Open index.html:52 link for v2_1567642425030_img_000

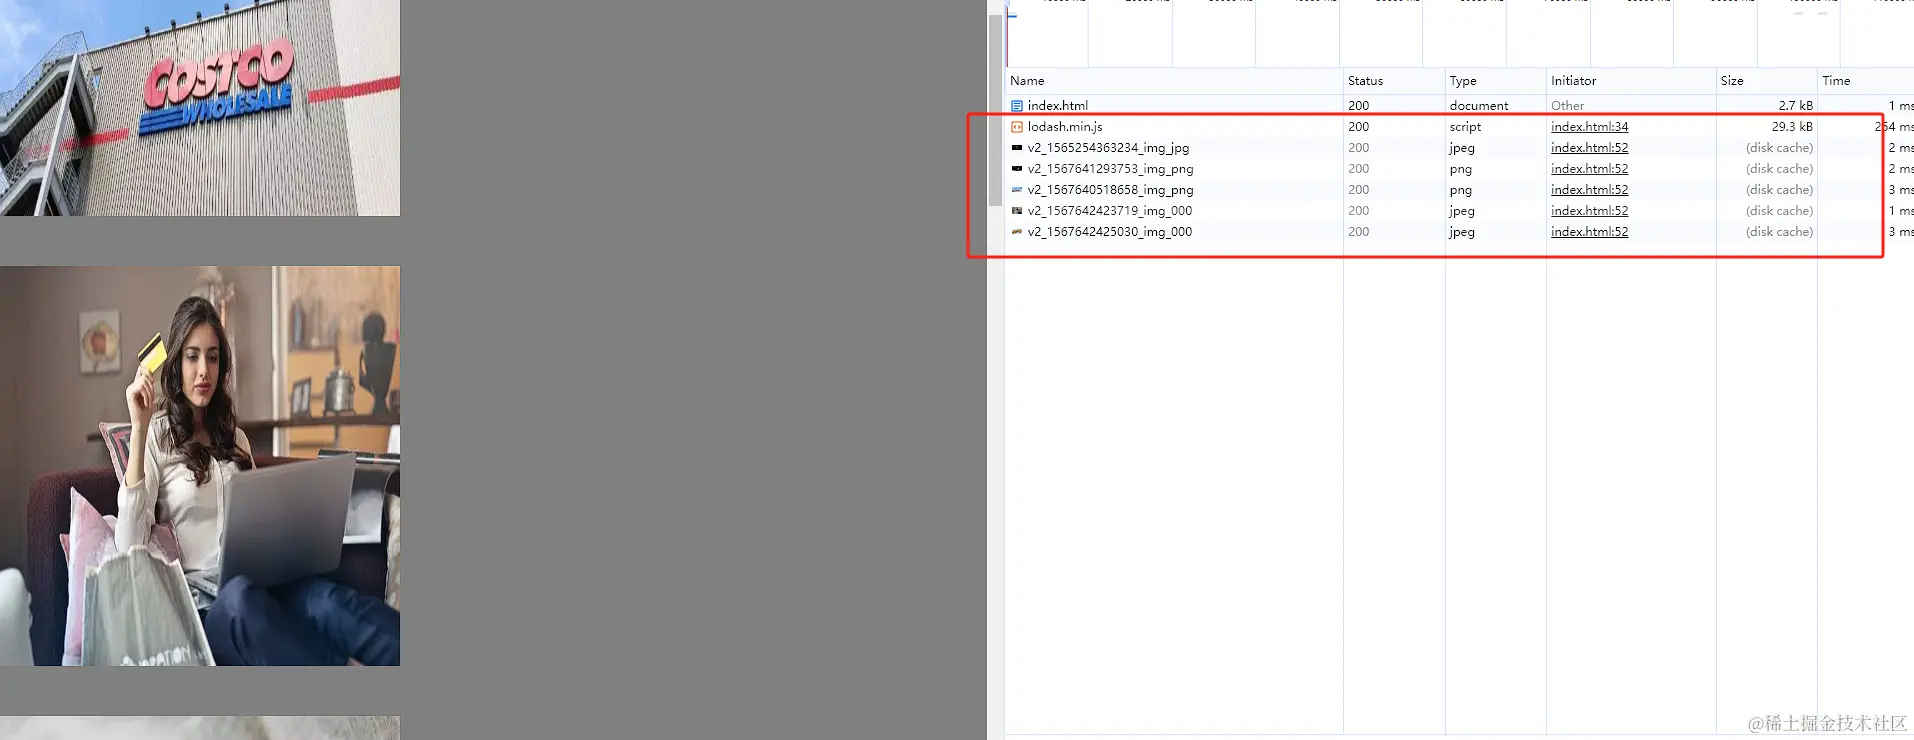1589,232
